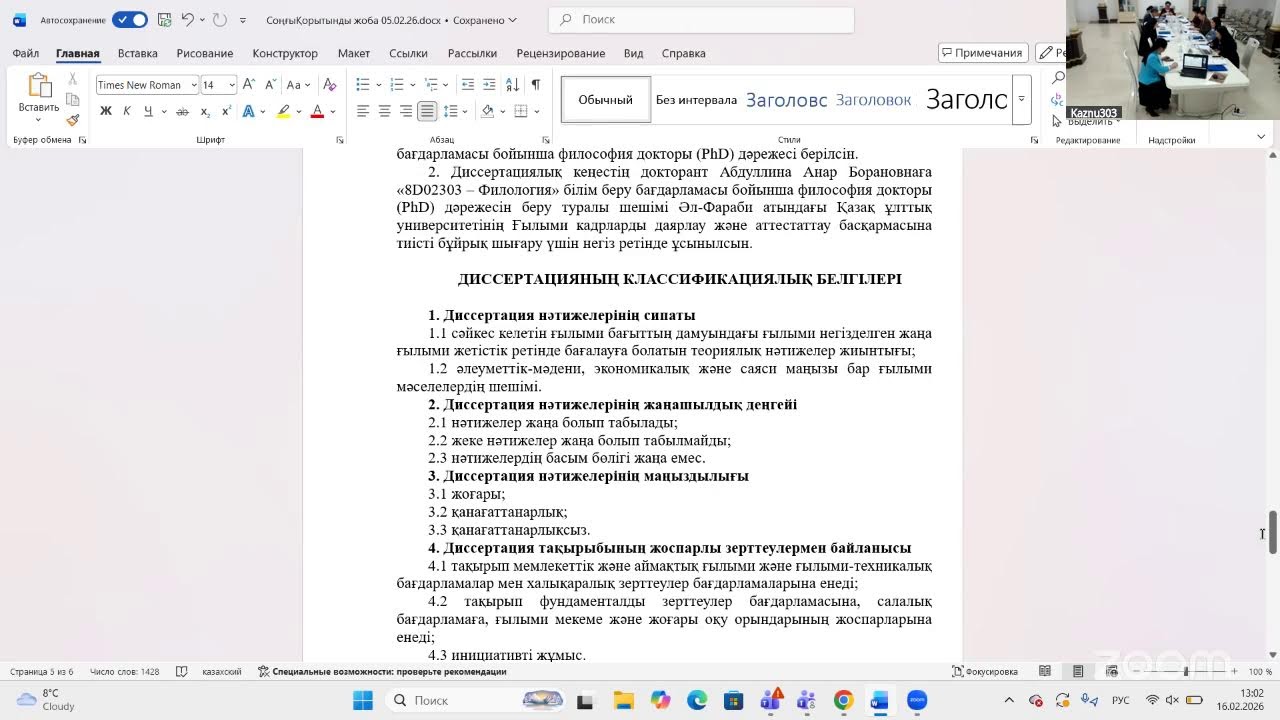This screenshot has width=1280, height=720.
Task: Center the paragraph text
Action: coord(384,111)
